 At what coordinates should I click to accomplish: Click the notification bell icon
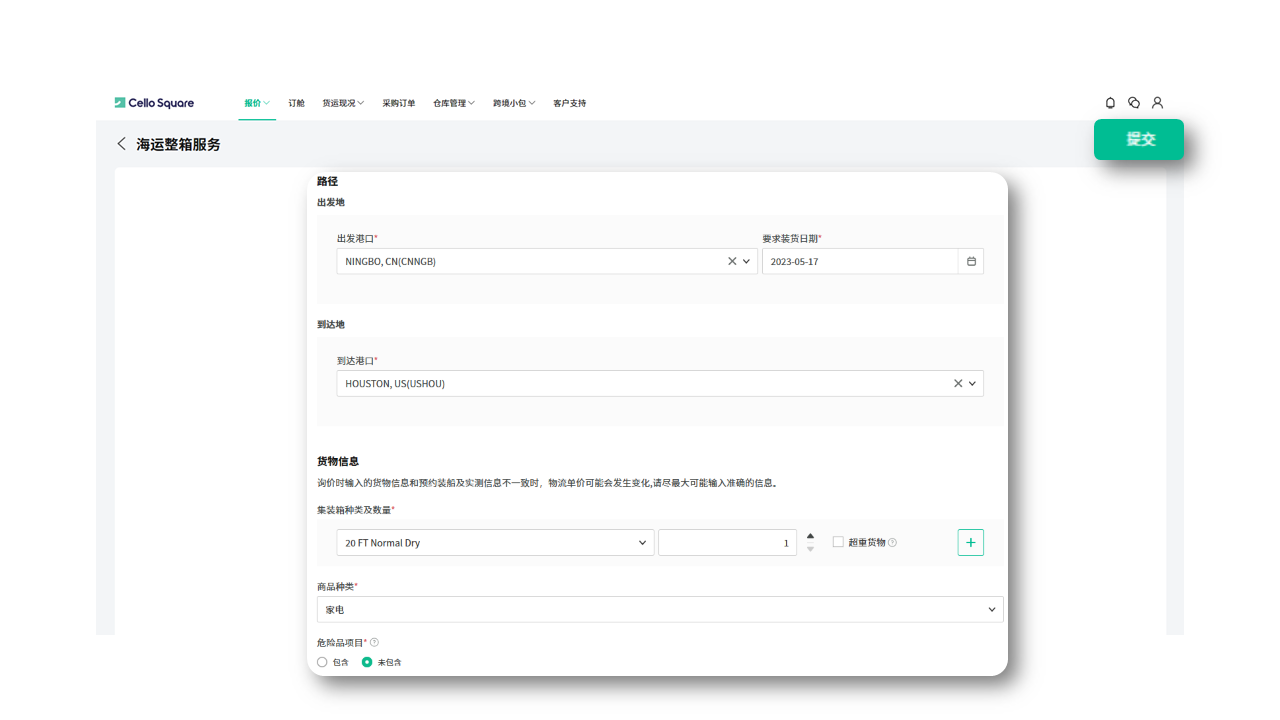tap(1110, 103)
